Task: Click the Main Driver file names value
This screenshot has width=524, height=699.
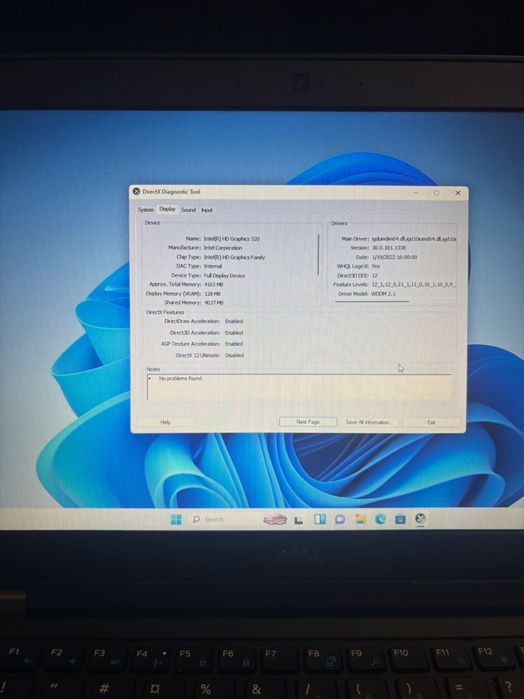Action: click(414, 239)
